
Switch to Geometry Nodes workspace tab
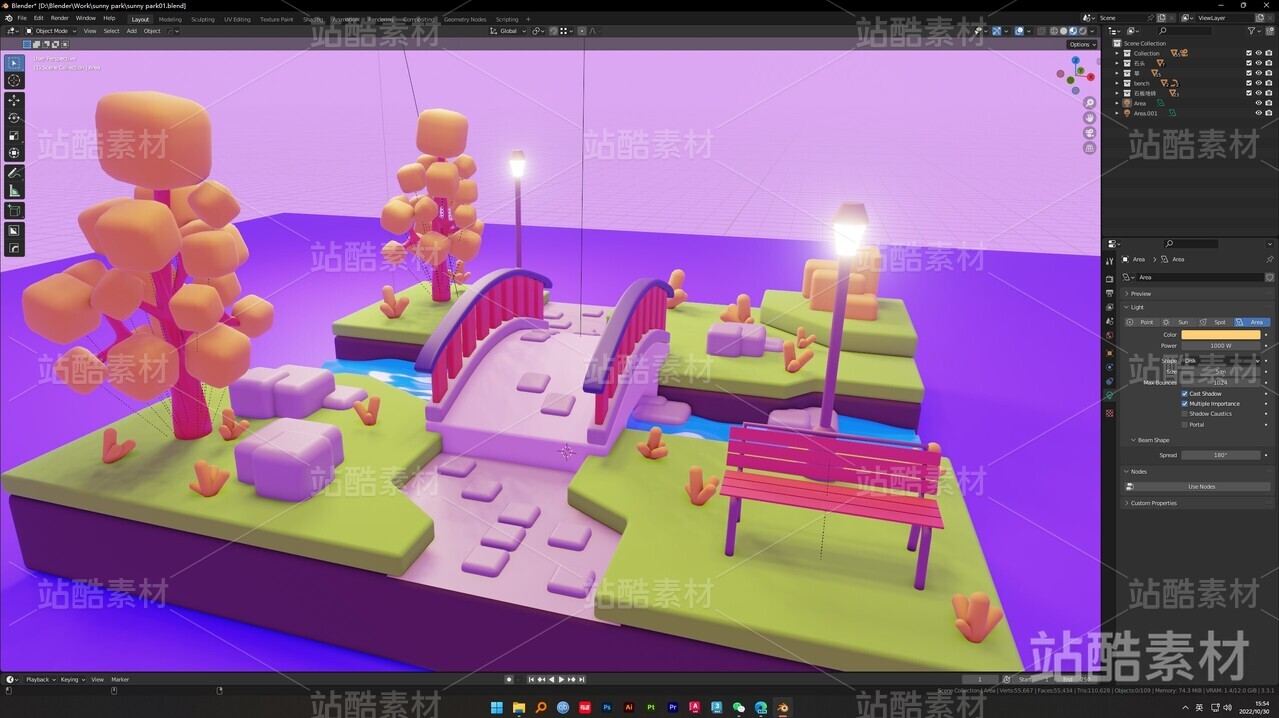point(465,19)
